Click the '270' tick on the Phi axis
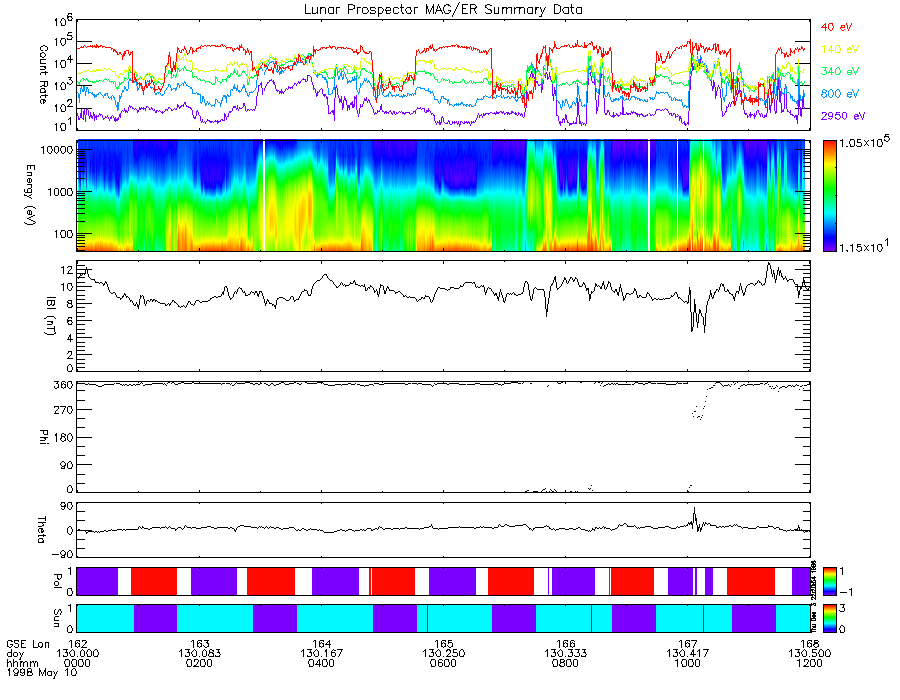 click(x=63, y=410)
